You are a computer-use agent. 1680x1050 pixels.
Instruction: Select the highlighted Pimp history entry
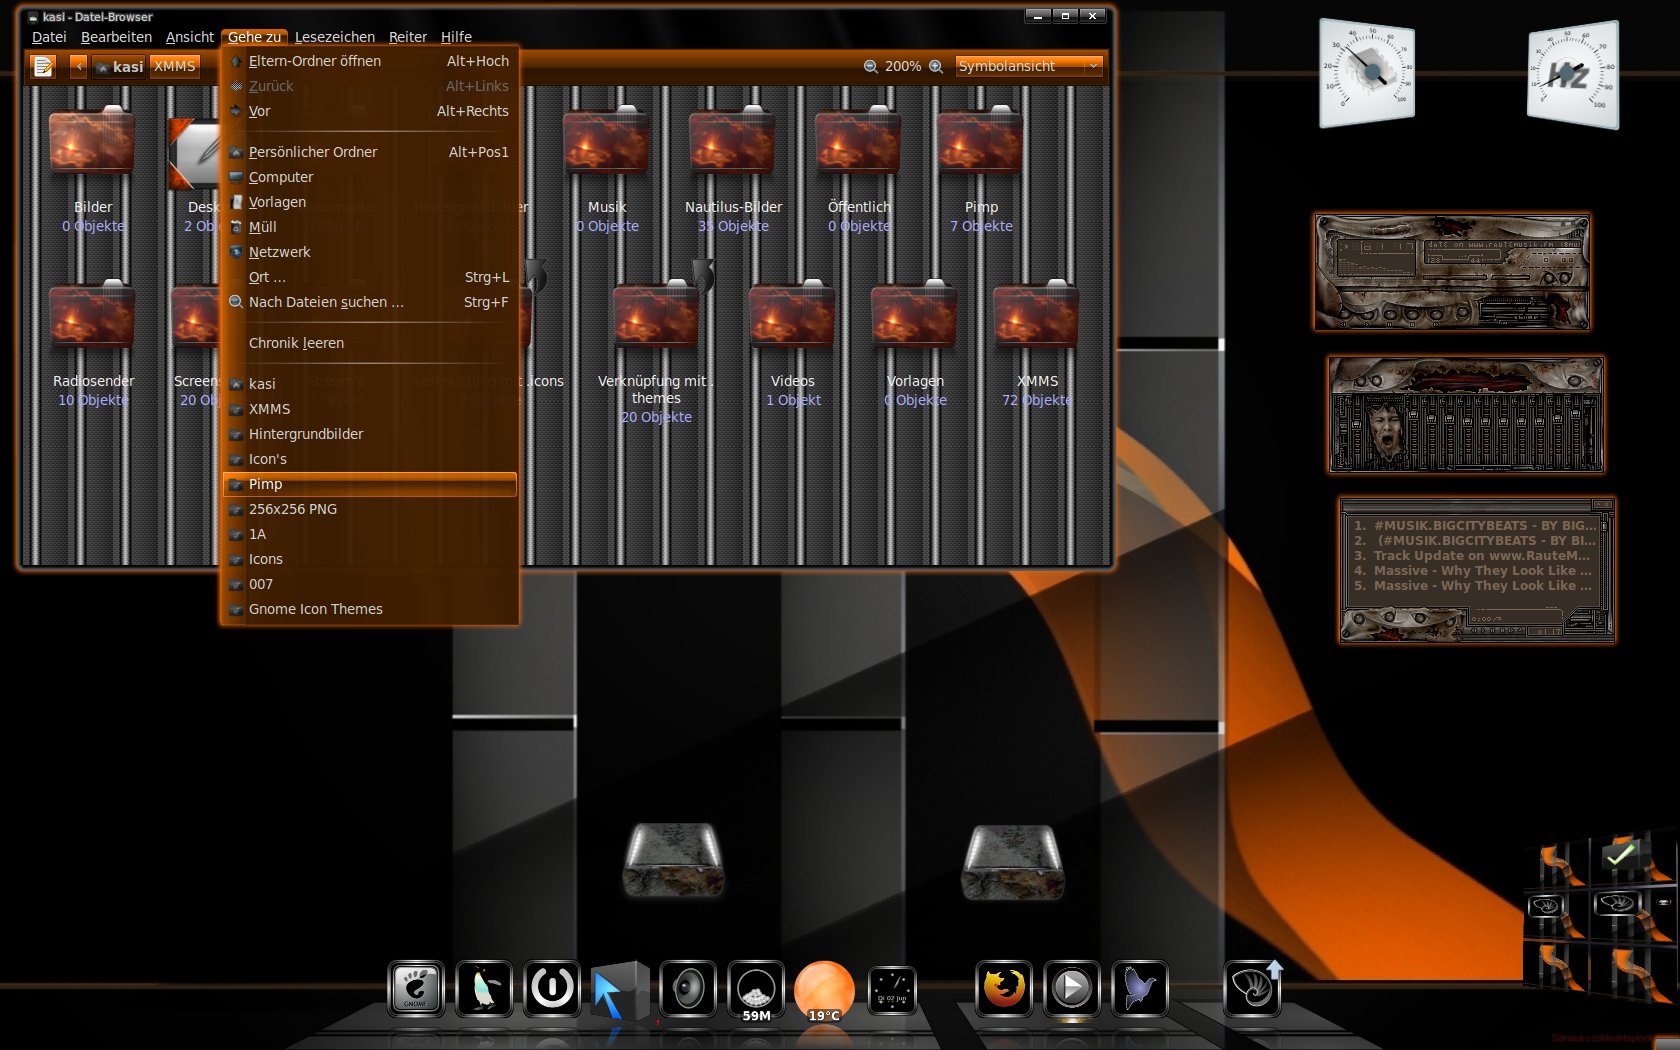coord(370,484)
